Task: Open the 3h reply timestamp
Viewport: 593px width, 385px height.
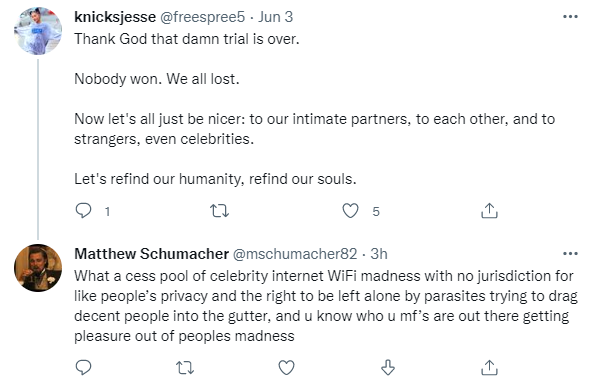Action: [379, 254]
